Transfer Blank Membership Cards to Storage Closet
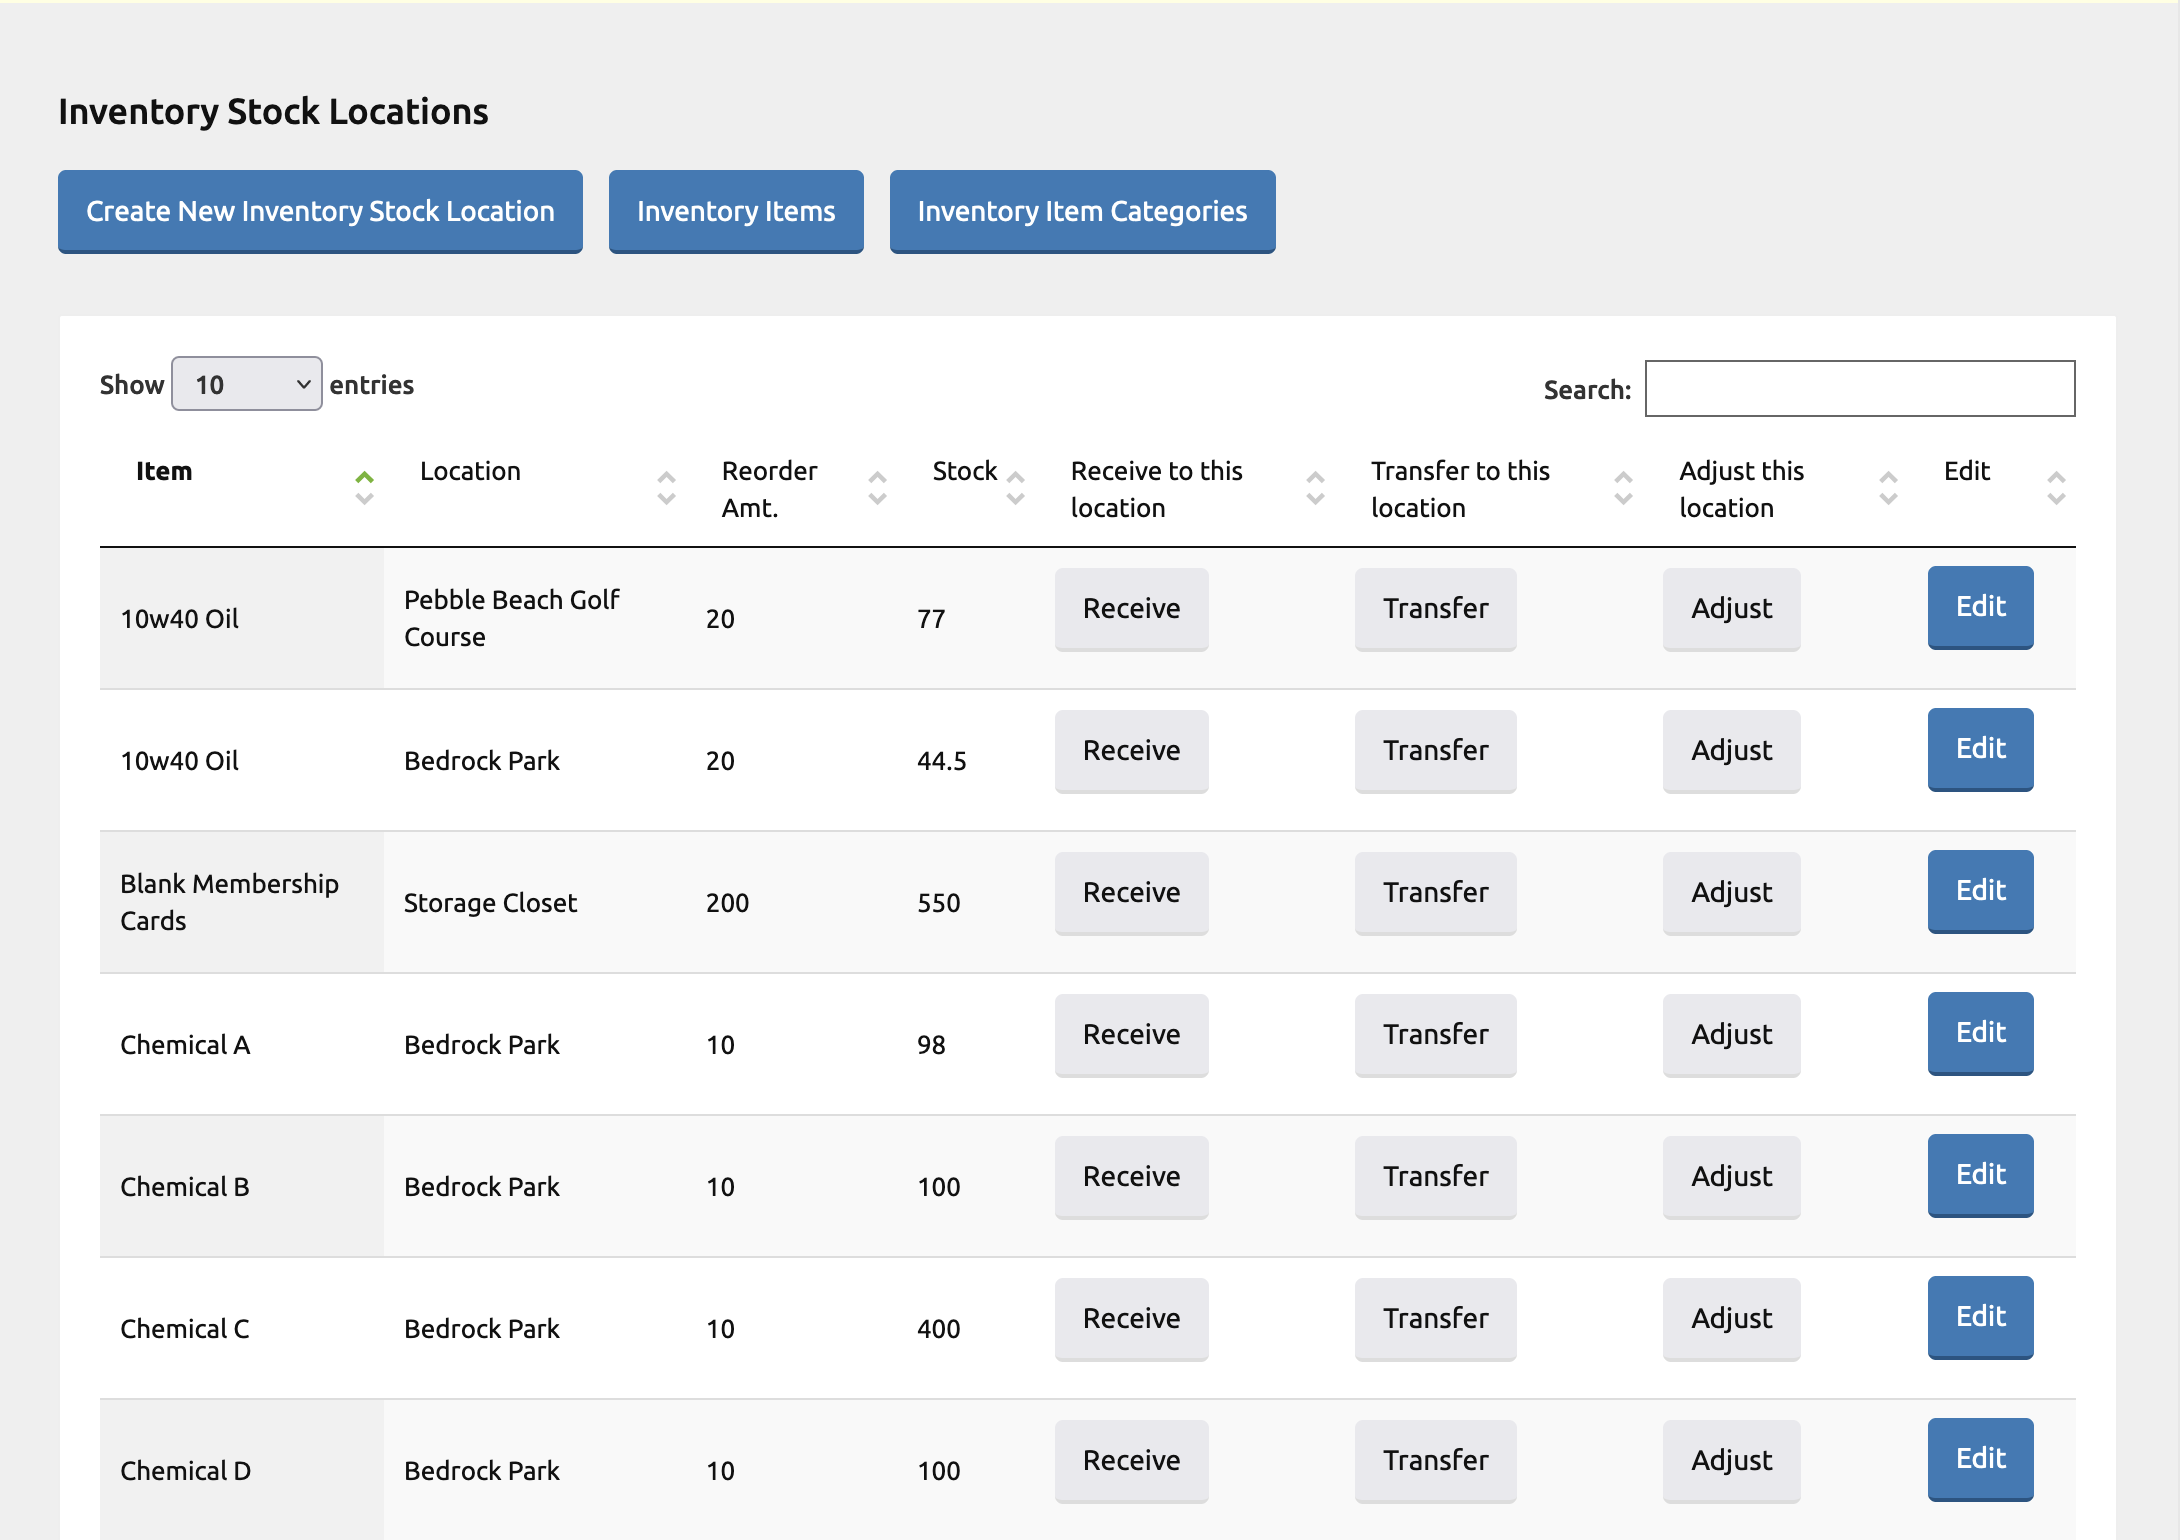The width and height of the screenshot is (2180, 1540). pos(1435,893)
